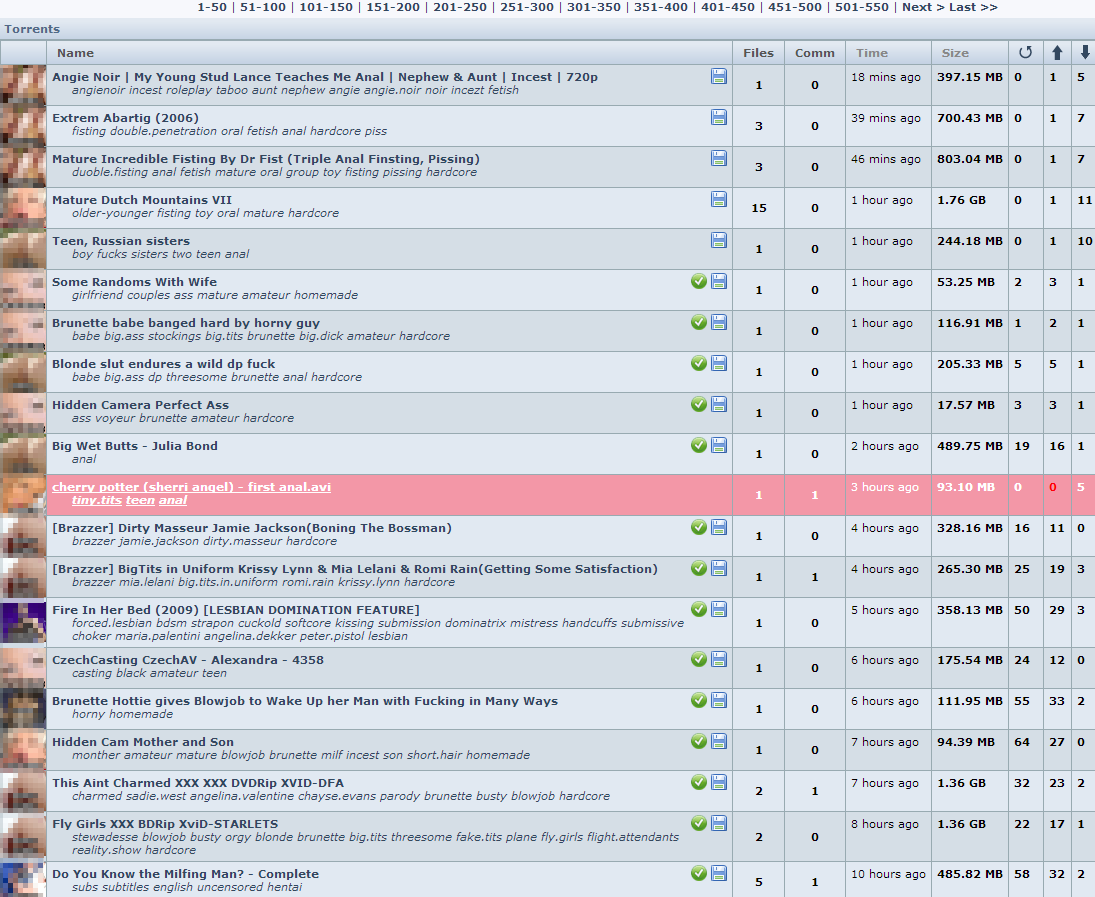This screenshot has height=897, width=1095.
Task: Click the save icon for Fire In Her Bed (2009)
Action: pyautogui.click(x=719, y=609)
